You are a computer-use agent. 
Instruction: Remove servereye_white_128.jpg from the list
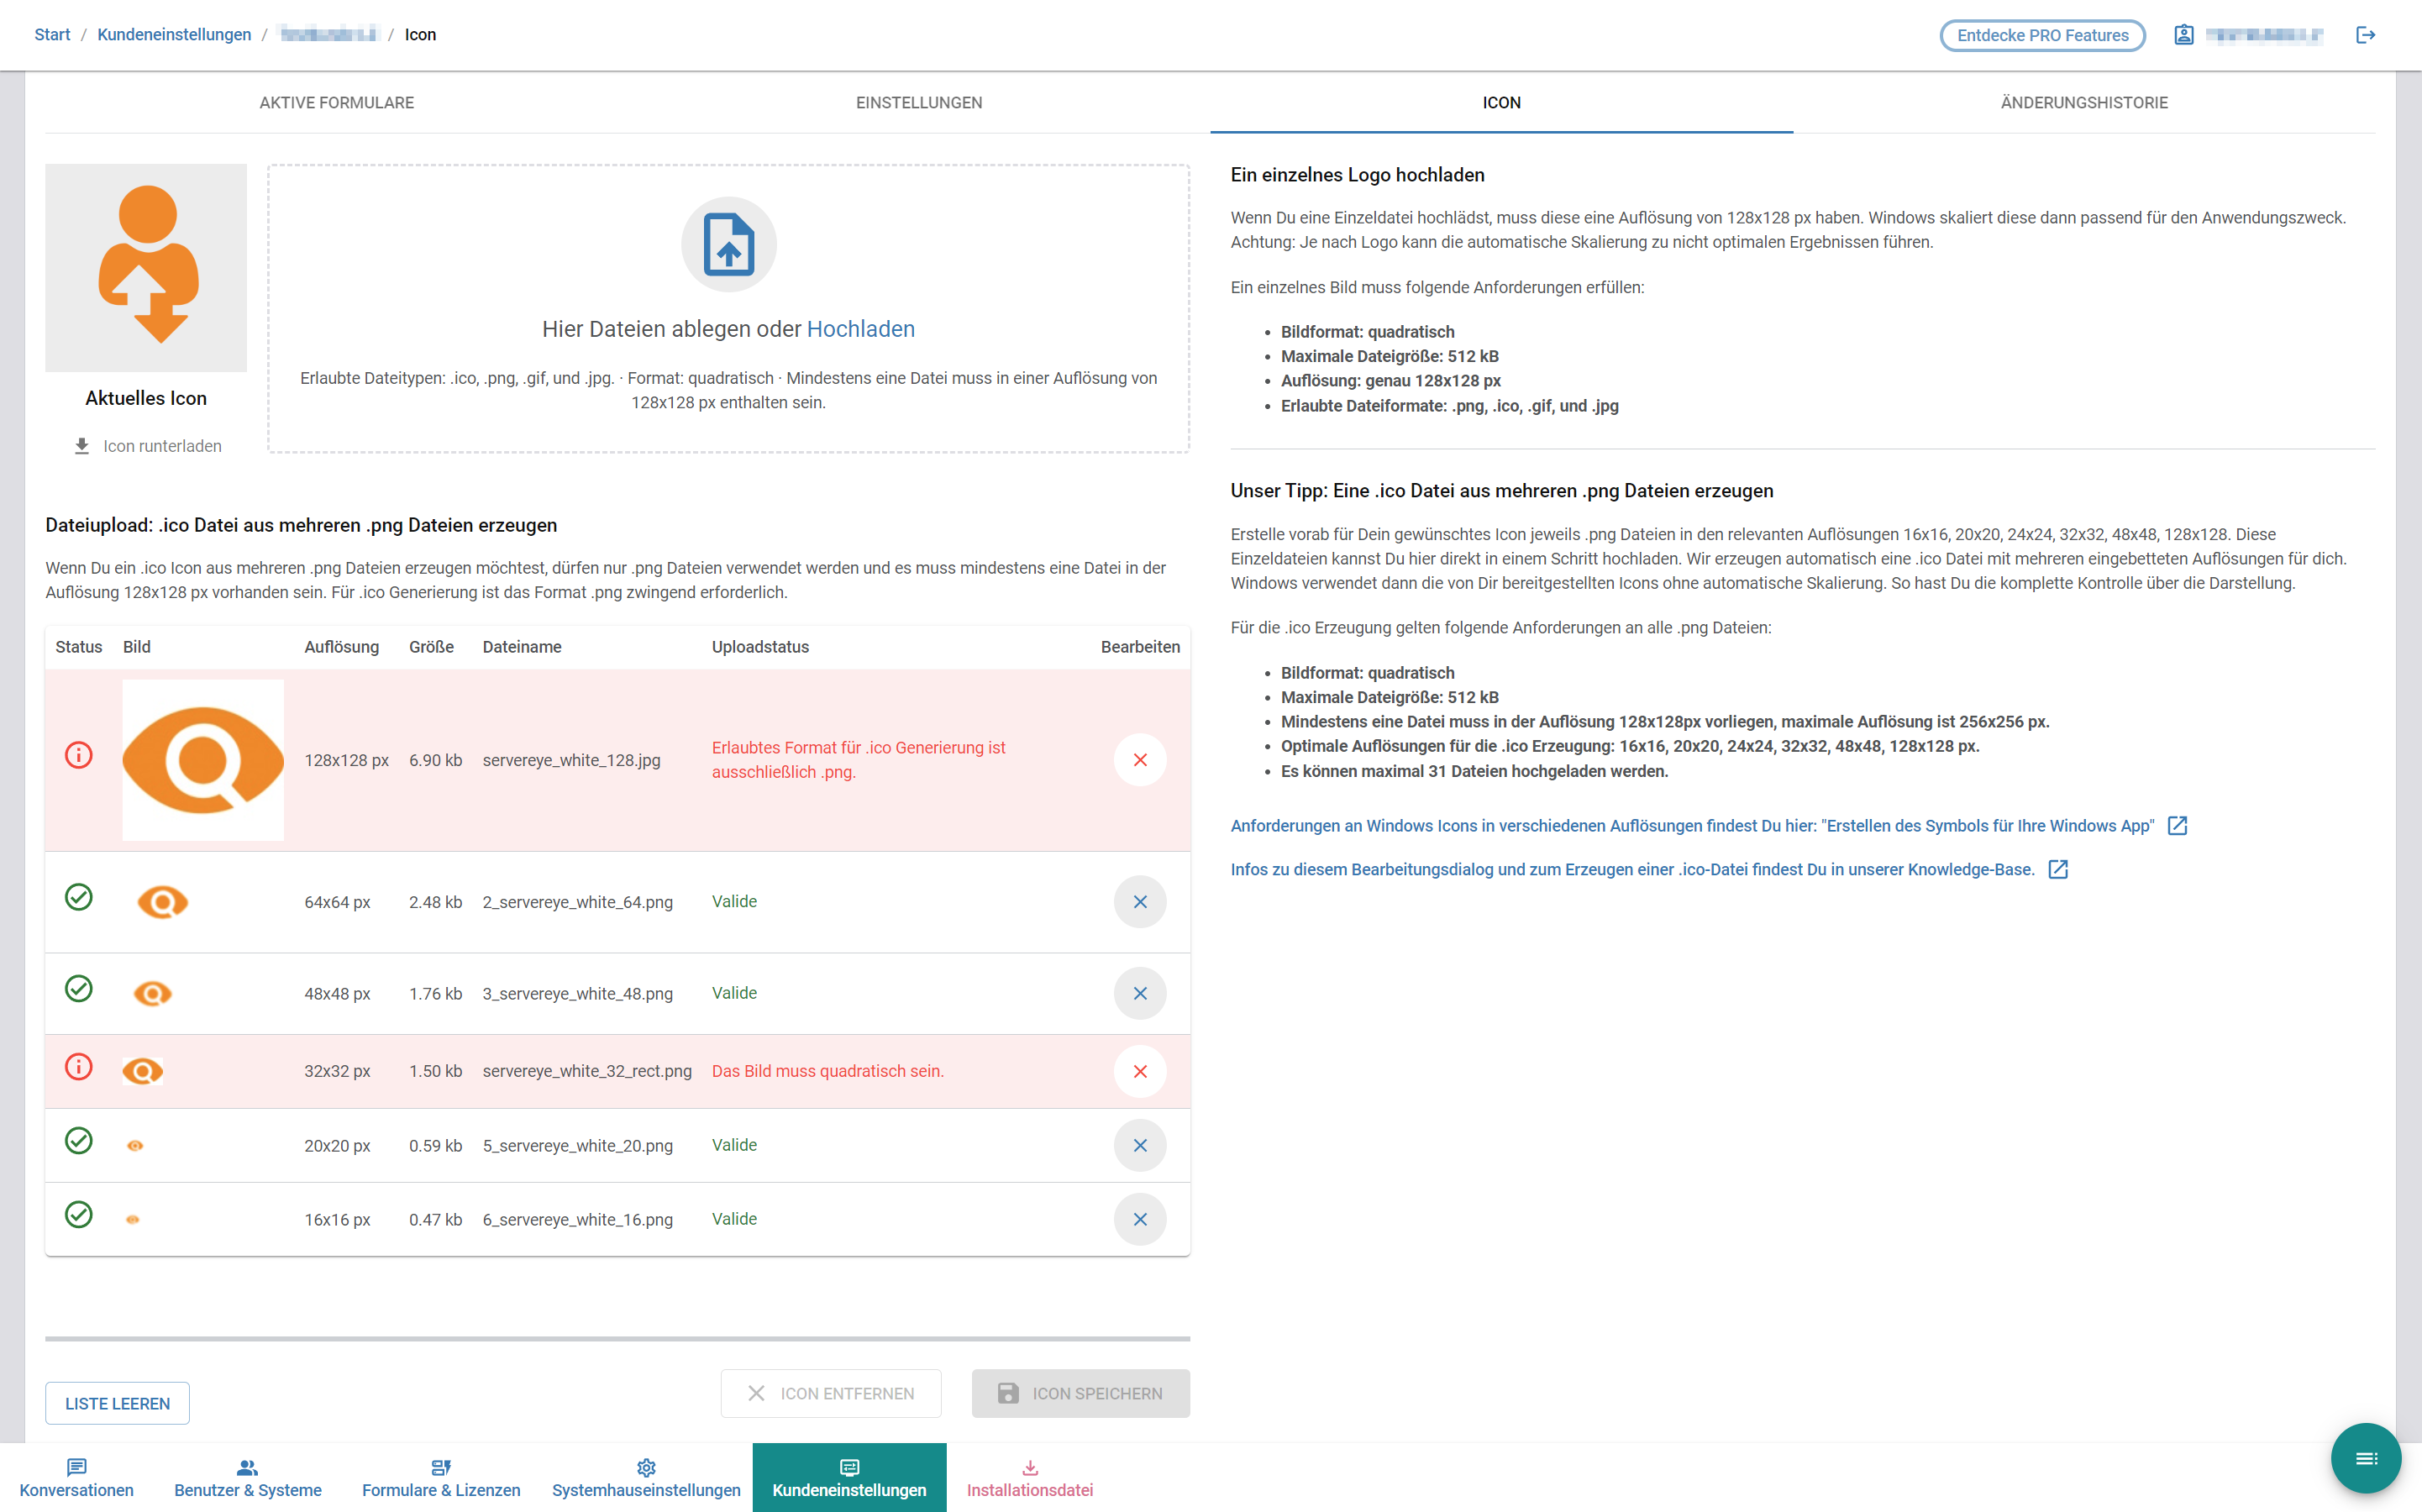point(1139,760)
